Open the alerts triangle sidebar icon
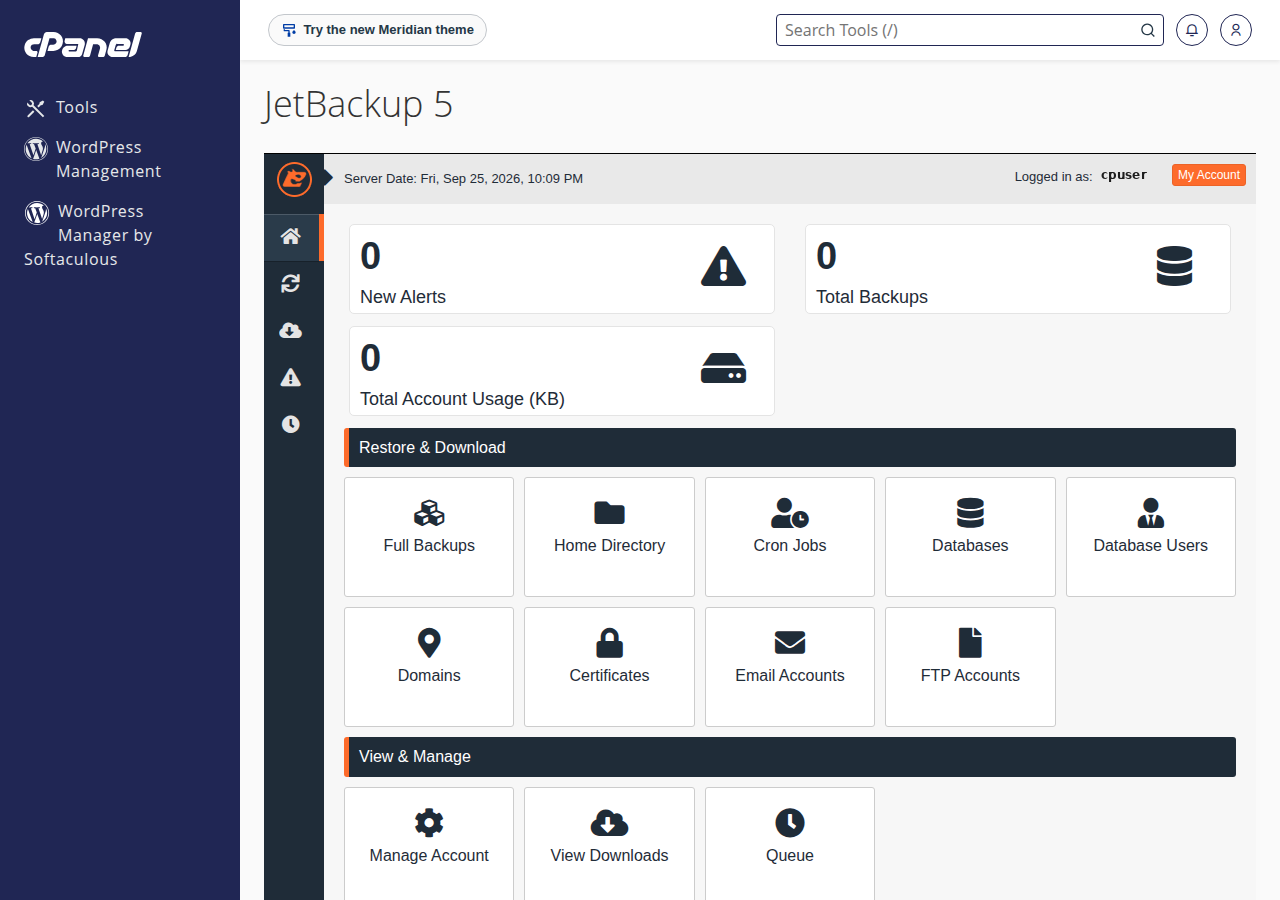 pyautogui.click(x=291, y=377)
